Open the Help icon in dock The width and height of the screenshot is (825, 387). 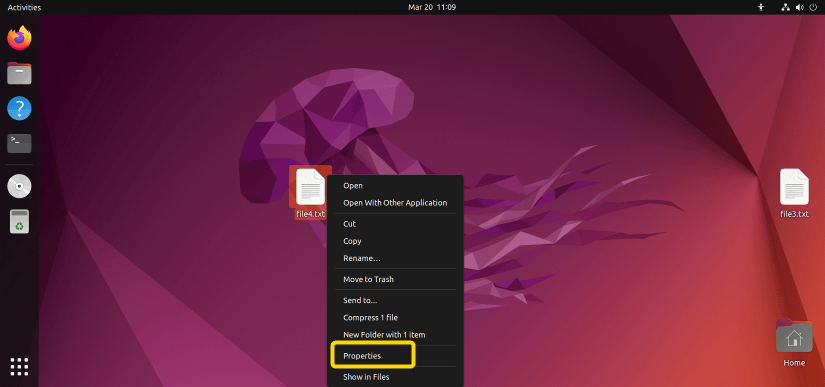click(19, 108)
